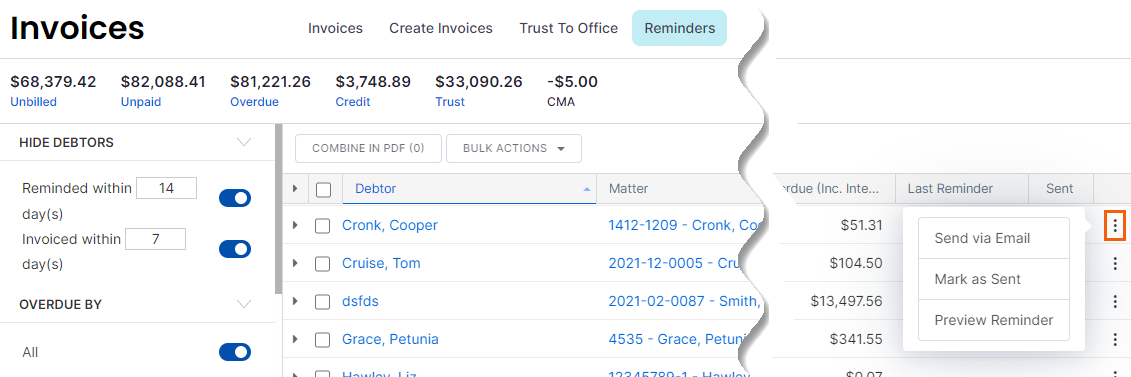Toggle the Invoiced within days switch
The image size is (1131, 377).
(235, 249)
